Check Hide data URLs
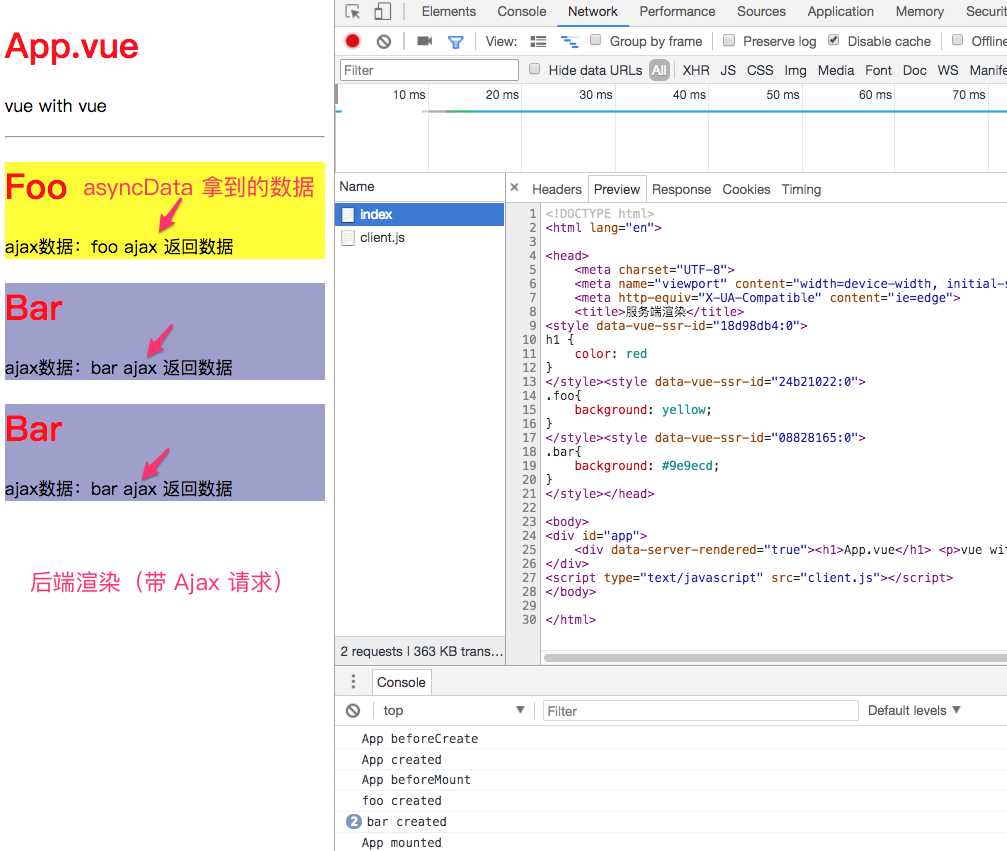Screen dimensions: 1007x851 coord(534,69)
